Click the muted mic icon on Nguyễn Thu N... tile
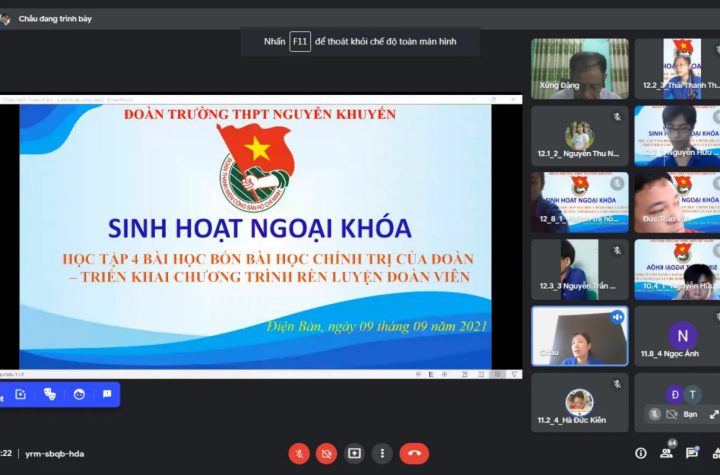Image resolution: width=720 pixels, height=475 pixels. [617, 117]
